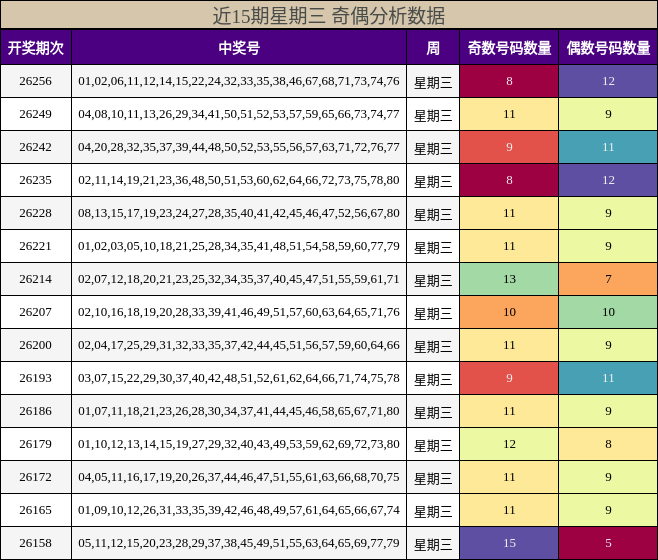This screenshot has width=658, height=560.
Task: Click even count 5 in row 26158
Action: coord(608,543)
